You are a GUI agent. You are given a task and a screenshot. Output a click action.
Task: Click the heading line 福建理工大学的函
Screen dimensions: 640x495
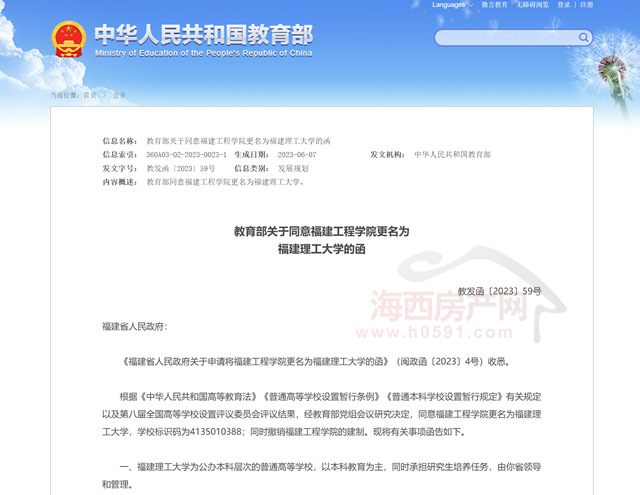click(321, 249)
